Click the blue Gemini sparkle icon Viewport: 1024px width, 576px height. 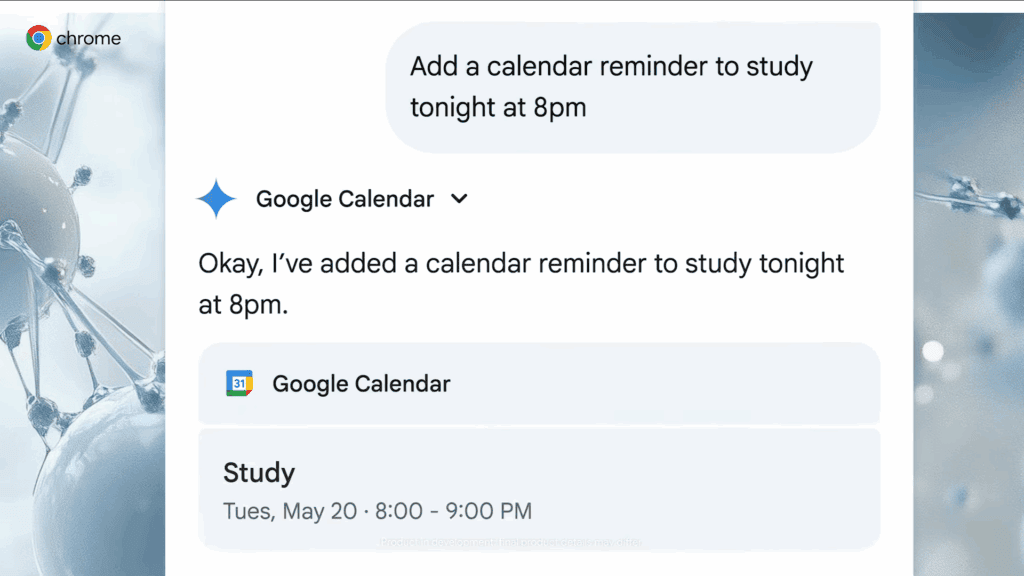pyautogui.click(x=216, y=199)
